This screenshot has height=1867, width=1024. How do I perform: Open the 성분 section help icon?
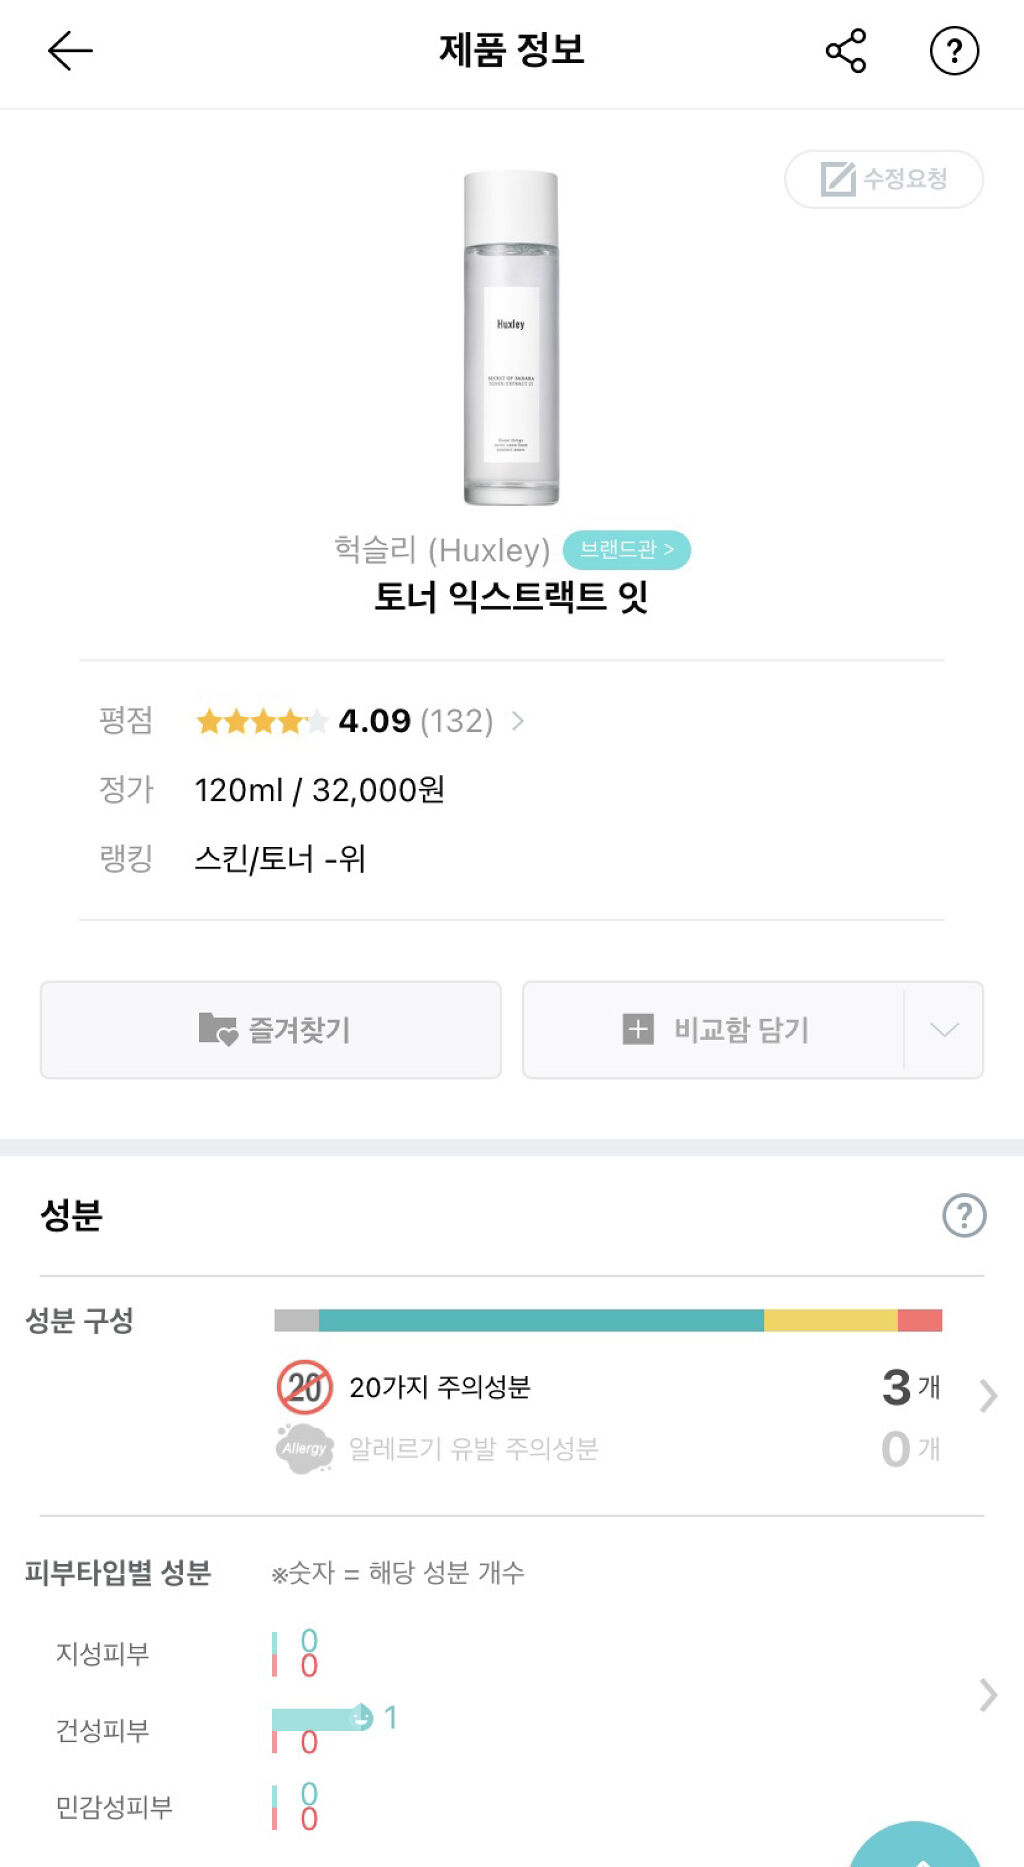tap(964, 1216)
